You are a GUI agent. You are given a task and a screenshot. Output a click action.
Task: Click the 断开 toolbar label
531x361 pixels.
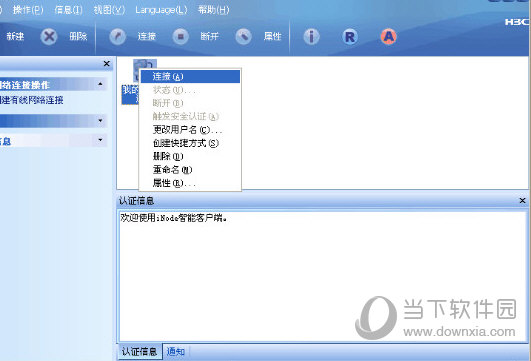[210, 36]
